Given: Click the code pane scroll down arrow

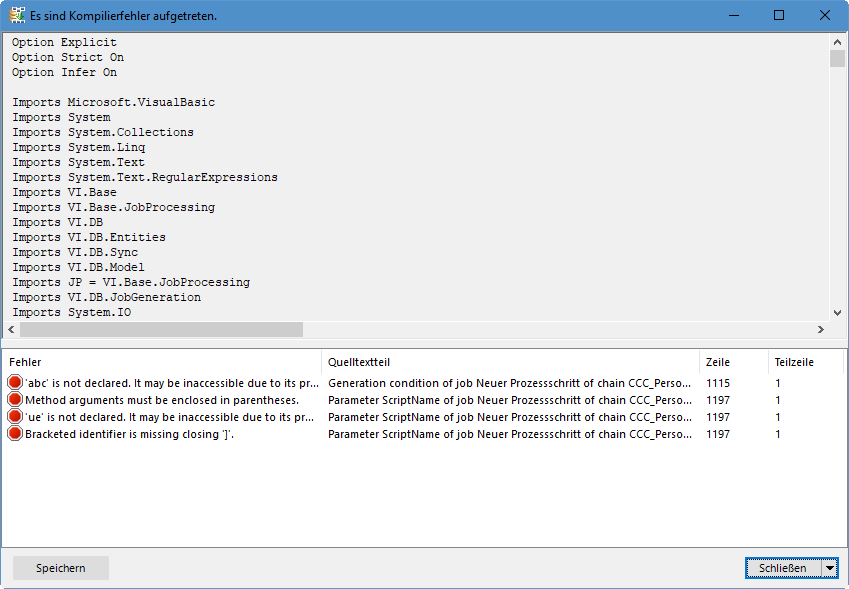Looking at the screenshot, I should click(x=837, y=312).
